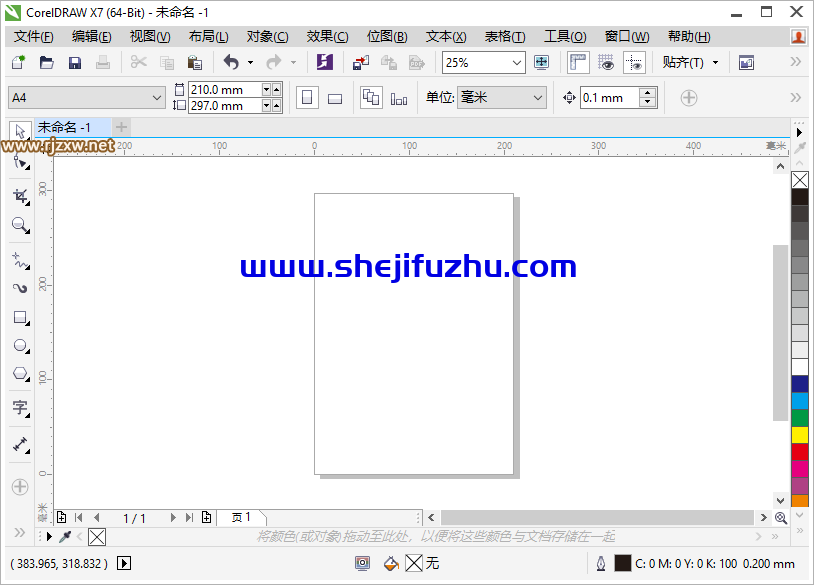The width and height of the screenshot is (814, 585).
Task: Toggle the All Pages layout button
Action: pyautogui.click(x=371, y=98)
